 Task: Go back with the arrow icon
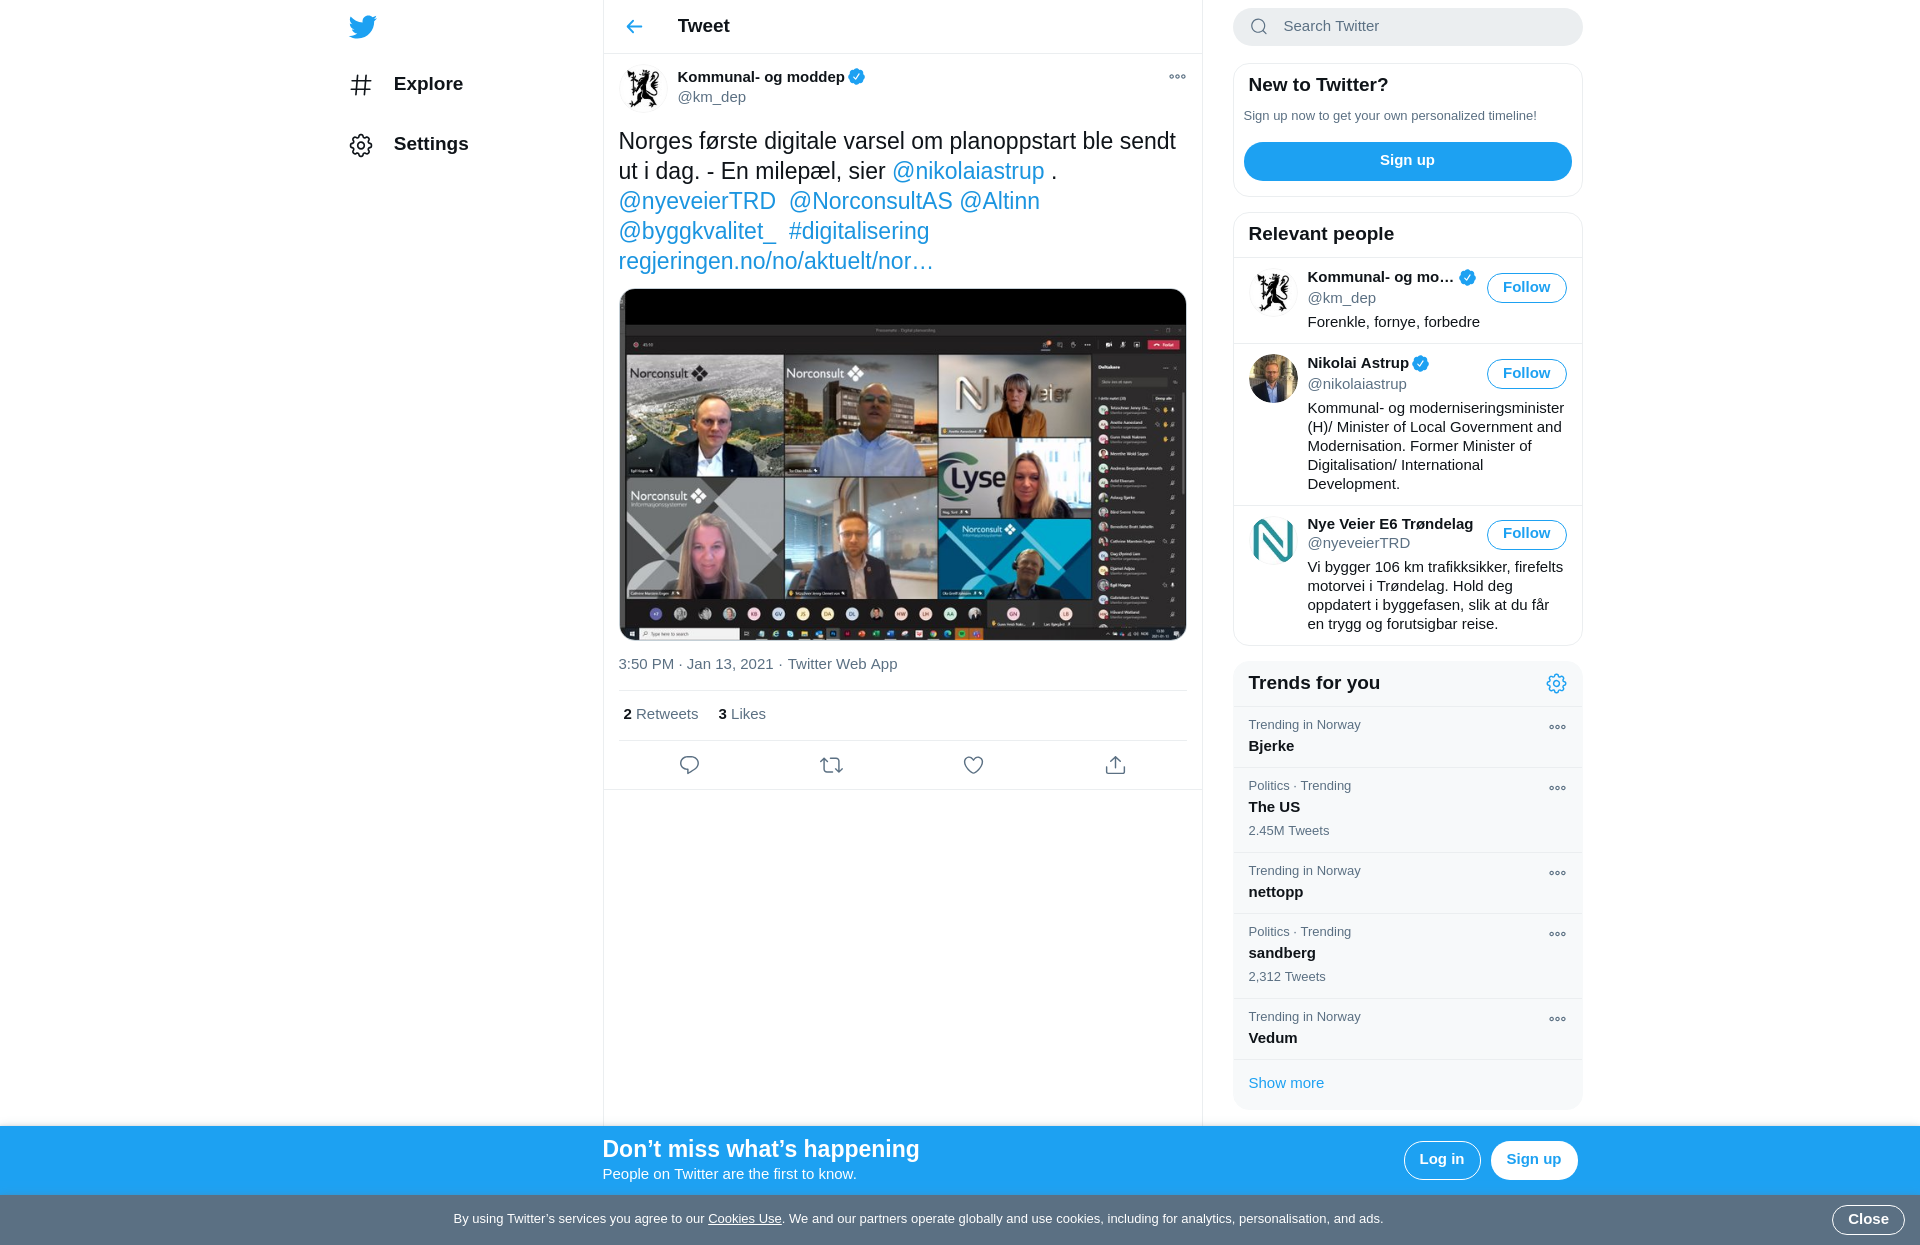click(634, 26)
